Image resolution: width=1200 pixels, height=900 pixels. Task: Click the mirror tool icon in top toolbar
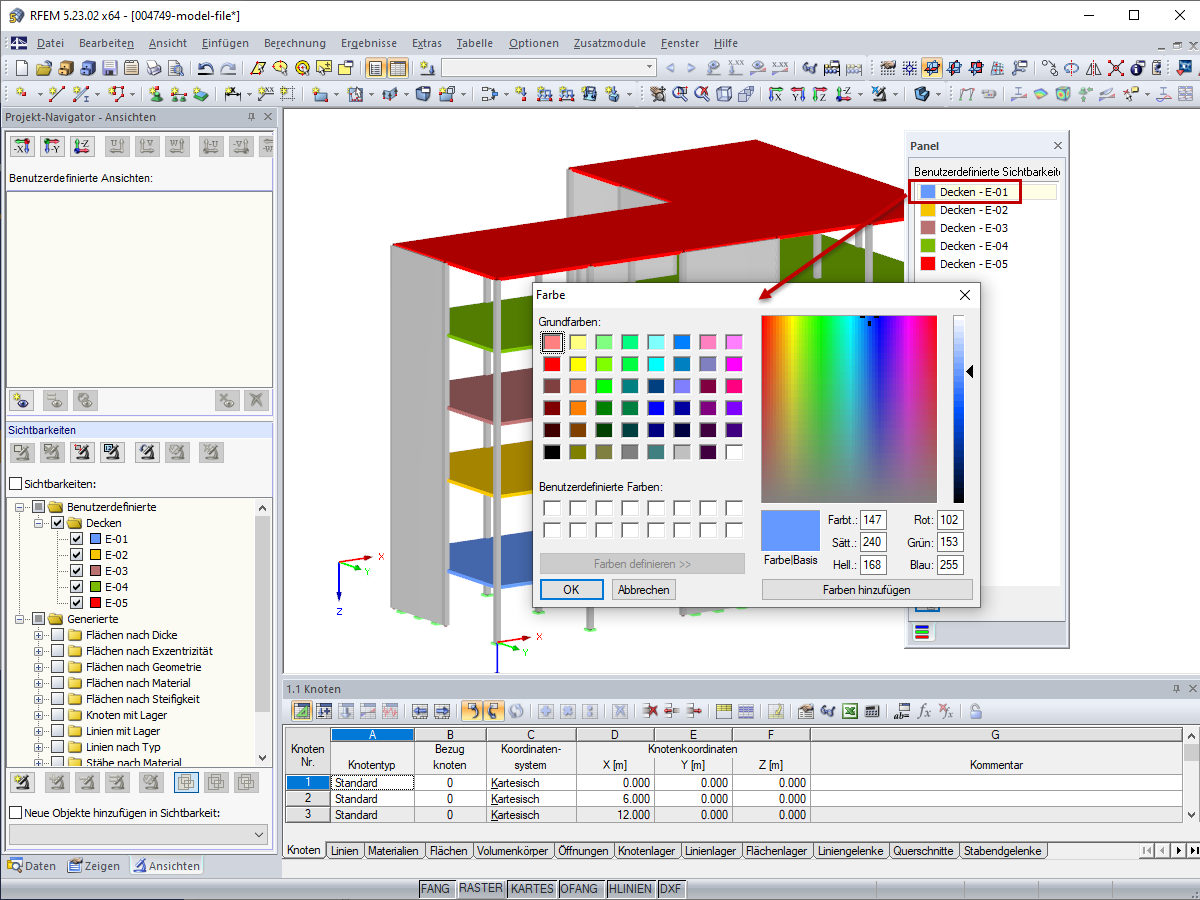pyautogui.click(x=1092, y=68)
